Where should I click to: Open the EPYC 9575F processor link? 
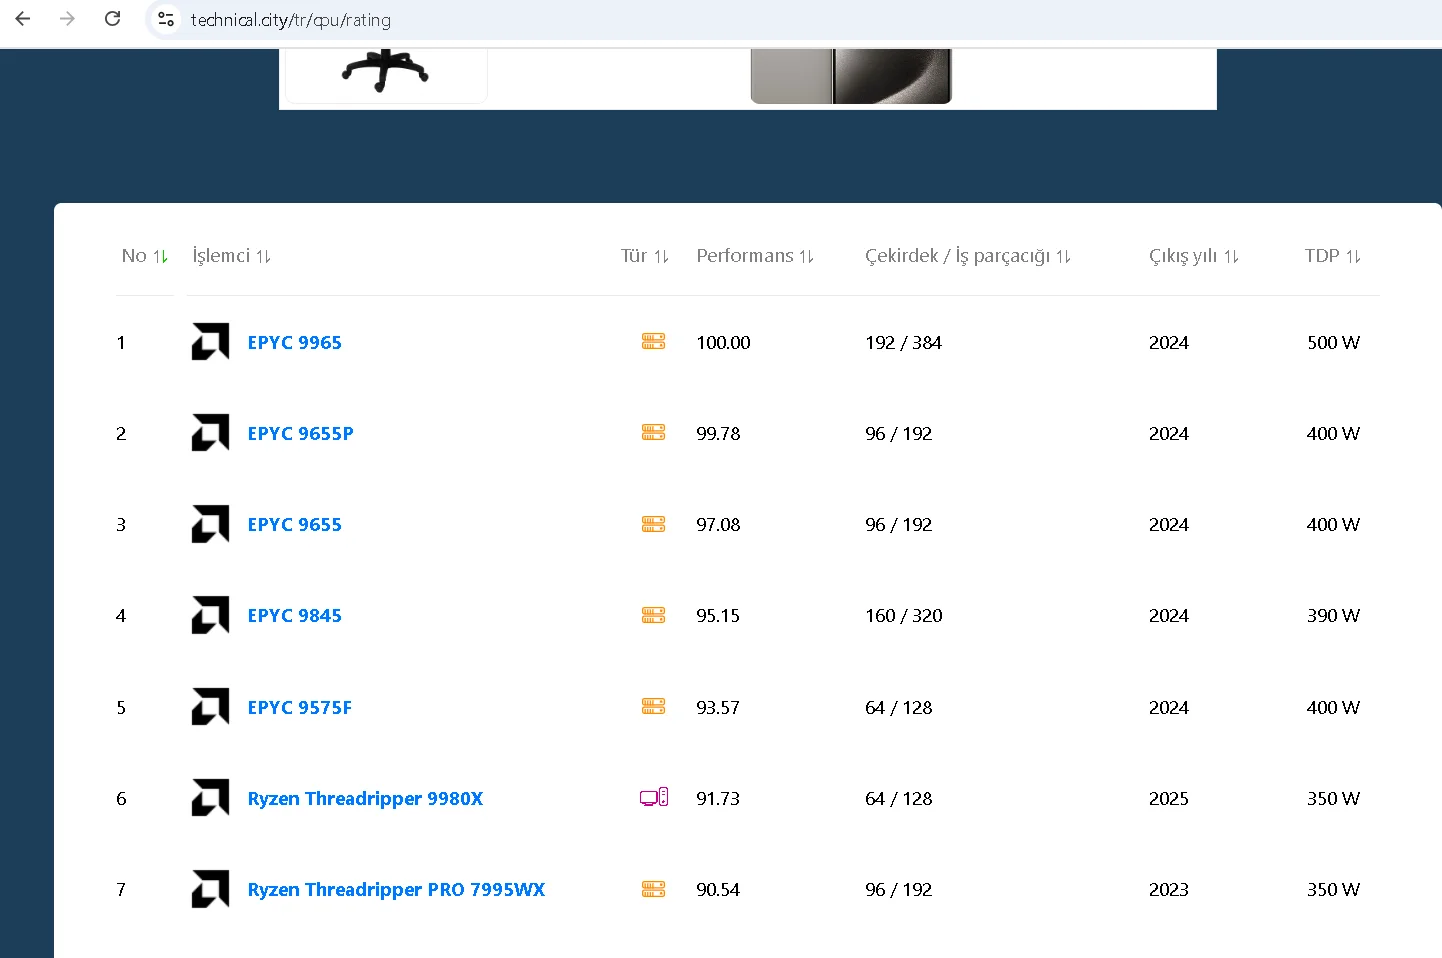pos(300,708)
